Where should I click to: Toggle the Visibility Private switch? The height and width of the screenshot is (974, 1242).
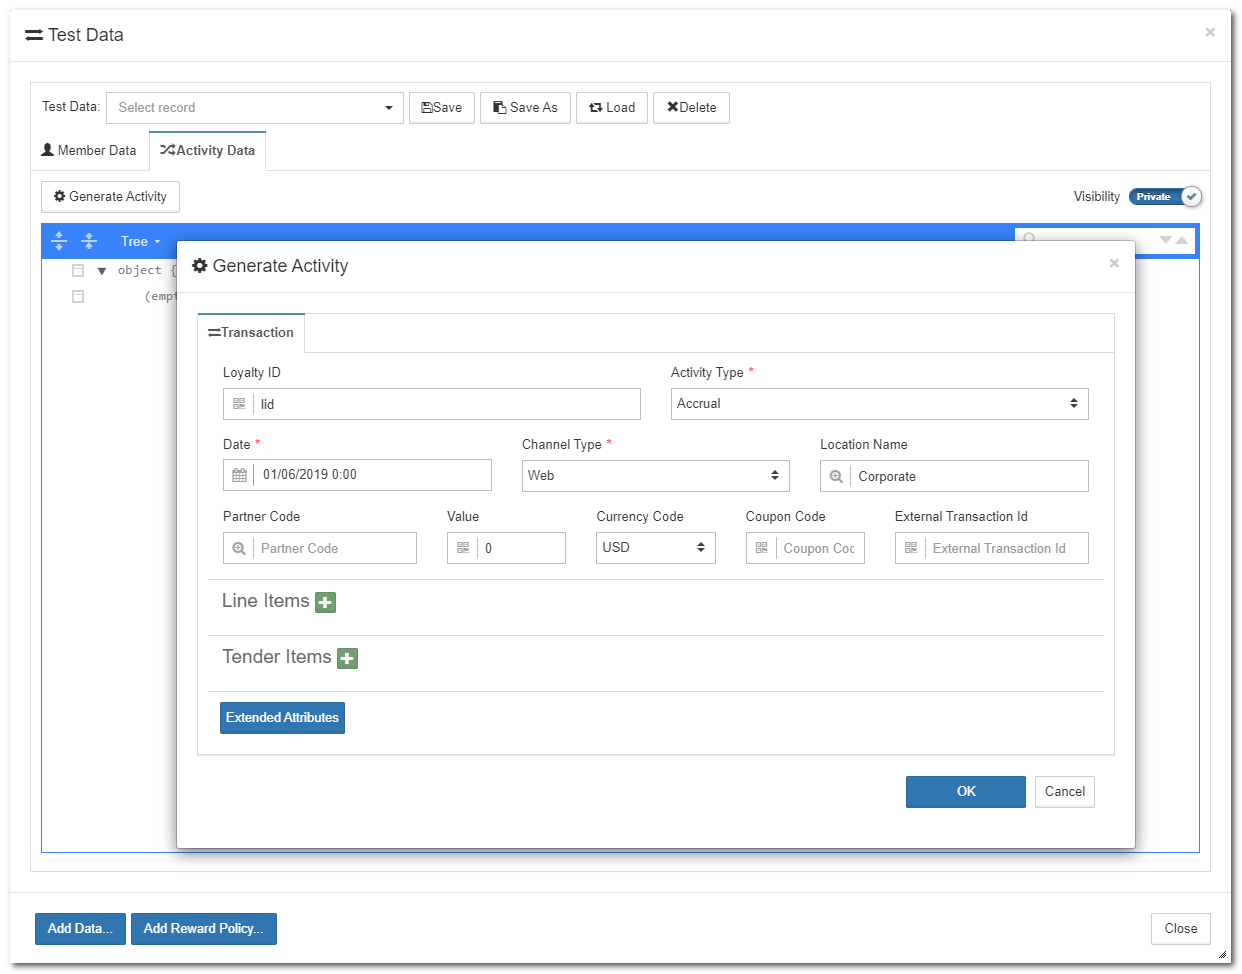coord(1165,197)
